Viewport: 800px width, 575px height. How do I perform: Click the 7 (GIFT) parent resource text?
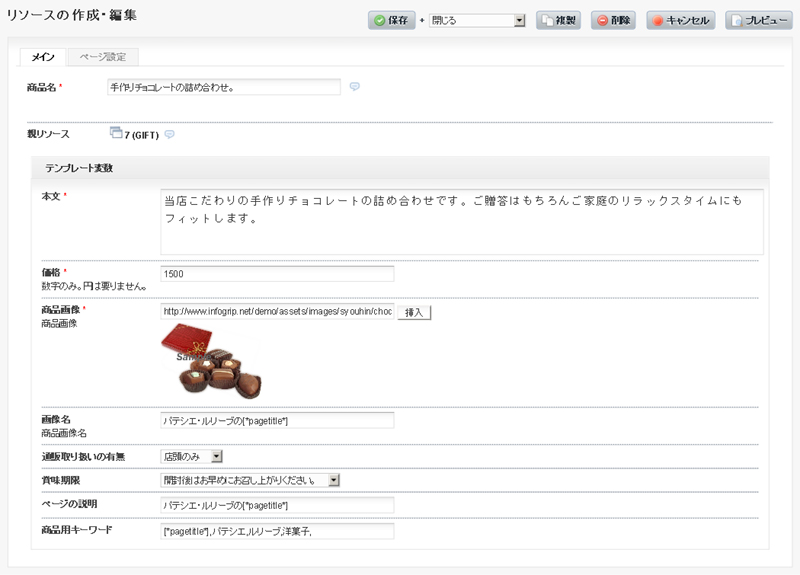[x=142, y=135]
